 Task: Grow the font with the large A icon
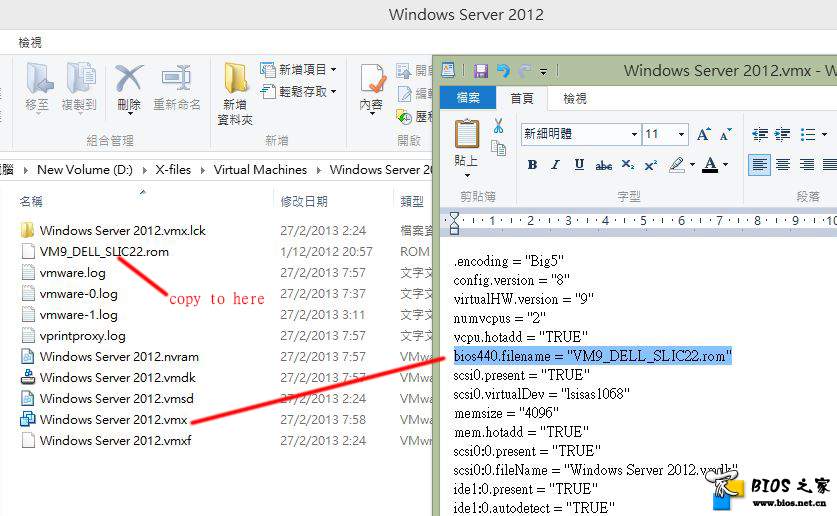pyautogui.click(x=704, y=134)
